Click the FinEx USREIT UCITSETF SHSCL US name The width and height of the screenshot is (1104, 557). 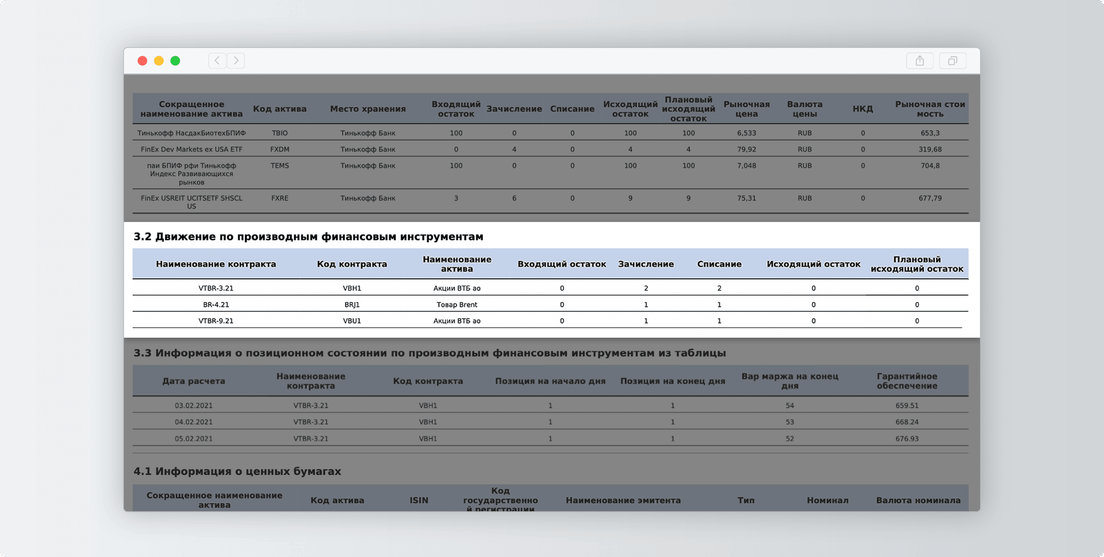click(x=192, y=202)
